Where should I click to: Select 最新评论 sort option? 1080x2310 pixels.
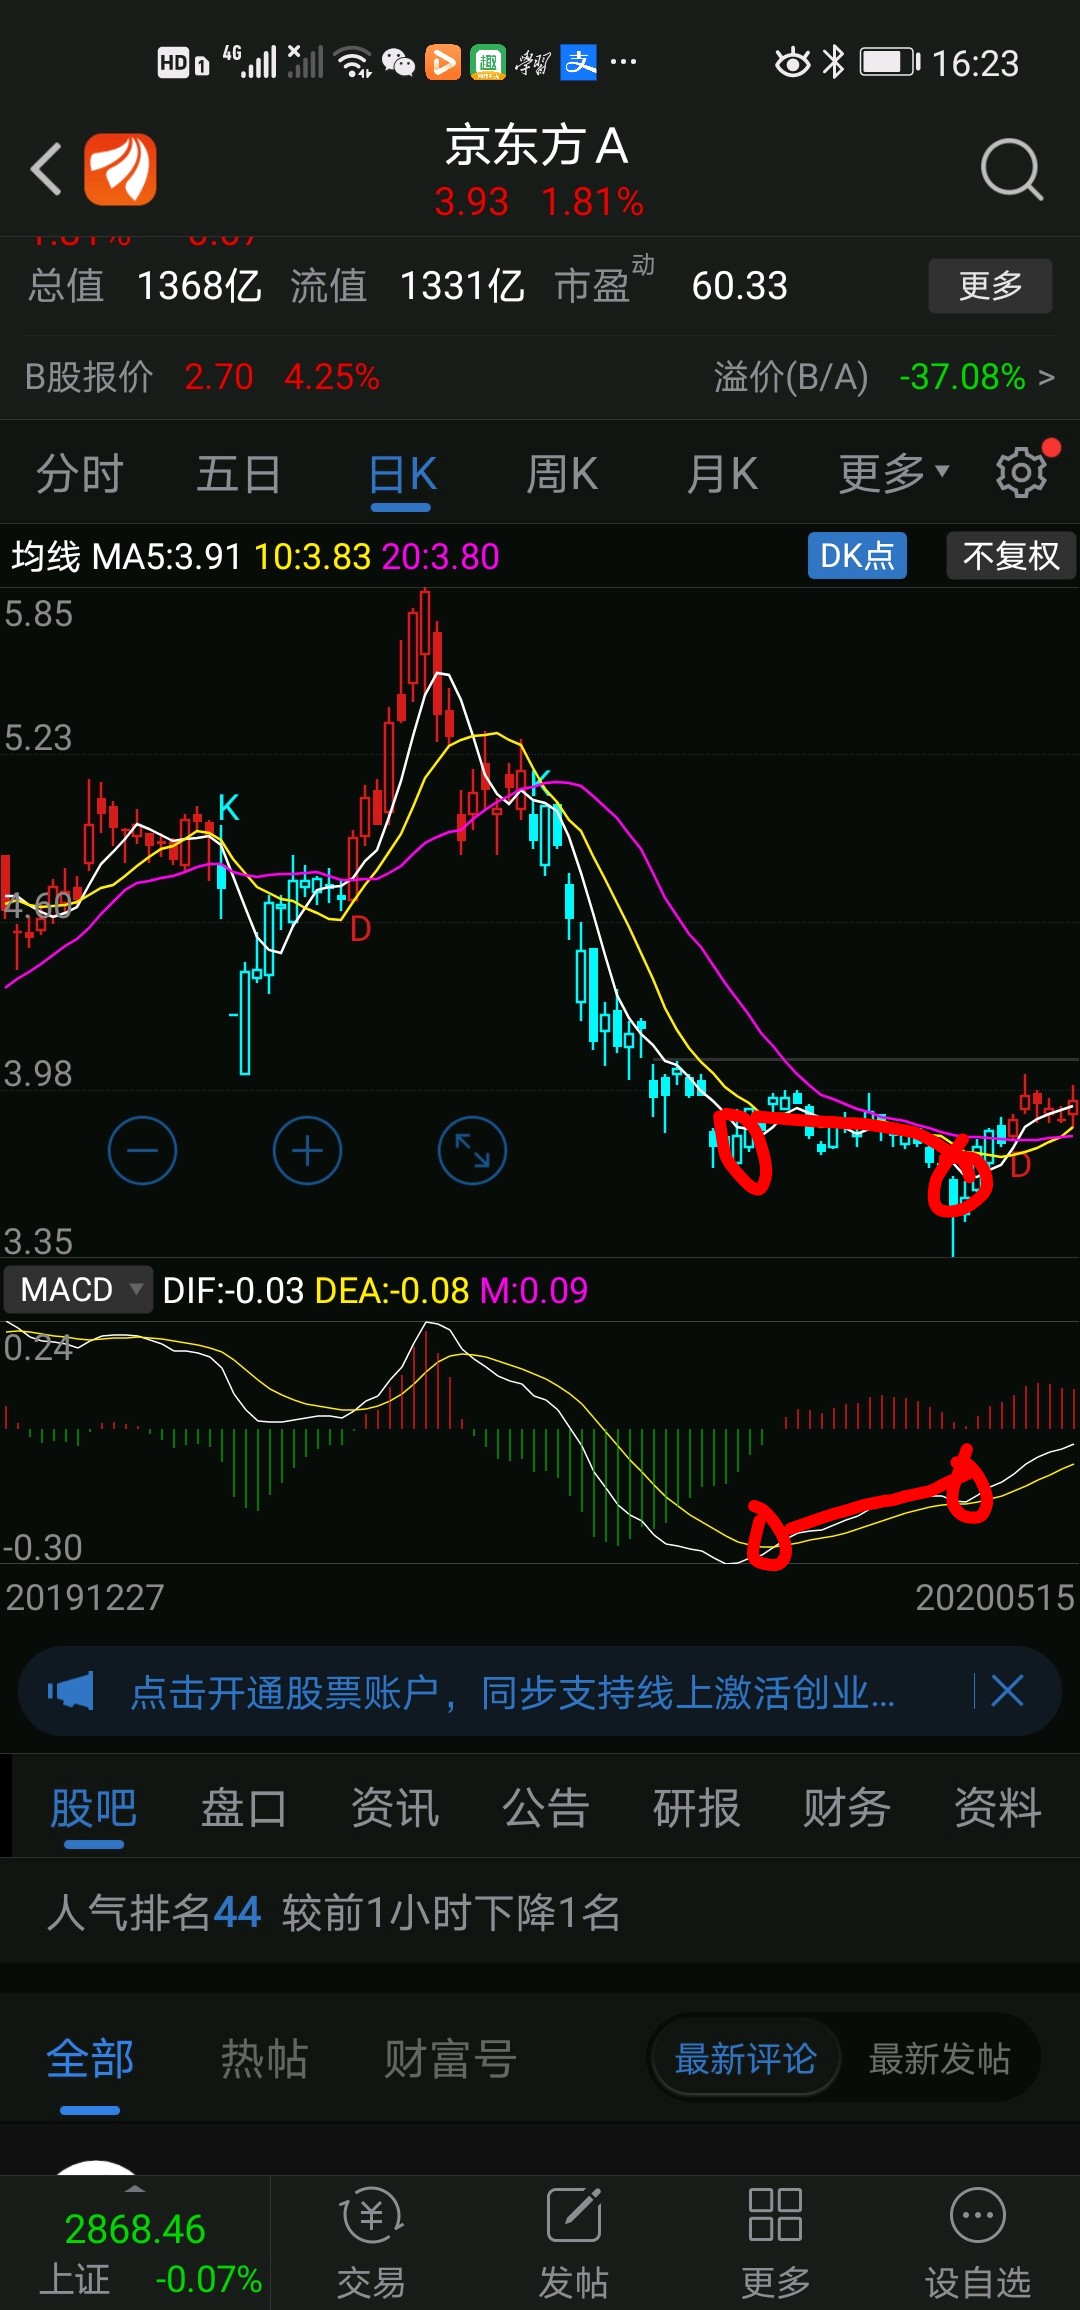[x=745, y=2059]
